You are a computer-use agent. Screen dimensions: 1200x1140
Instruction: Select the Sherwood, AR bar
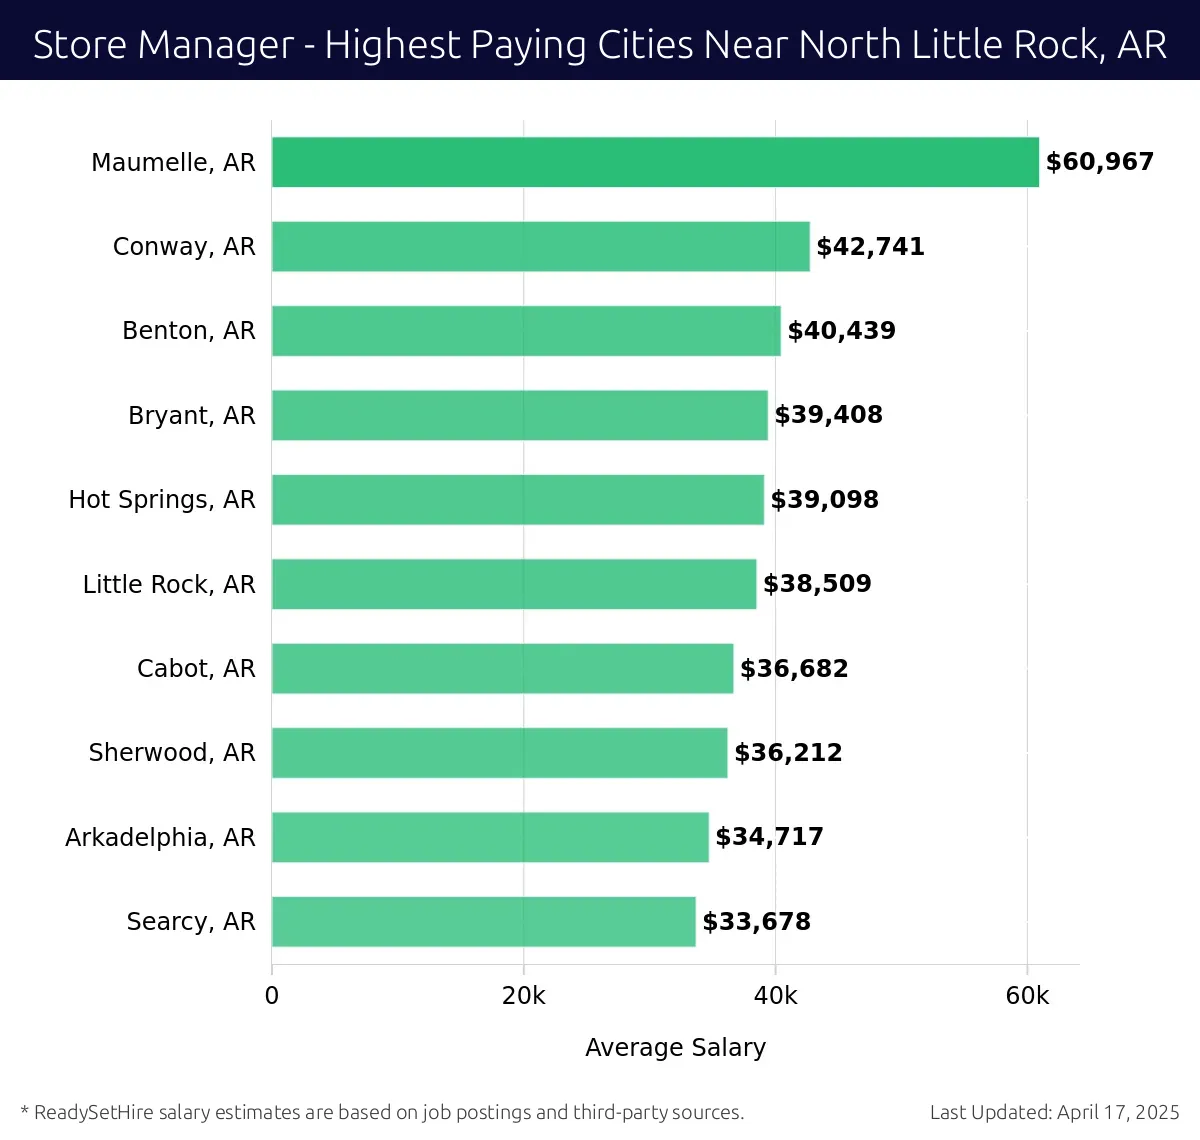pos(500,753)
